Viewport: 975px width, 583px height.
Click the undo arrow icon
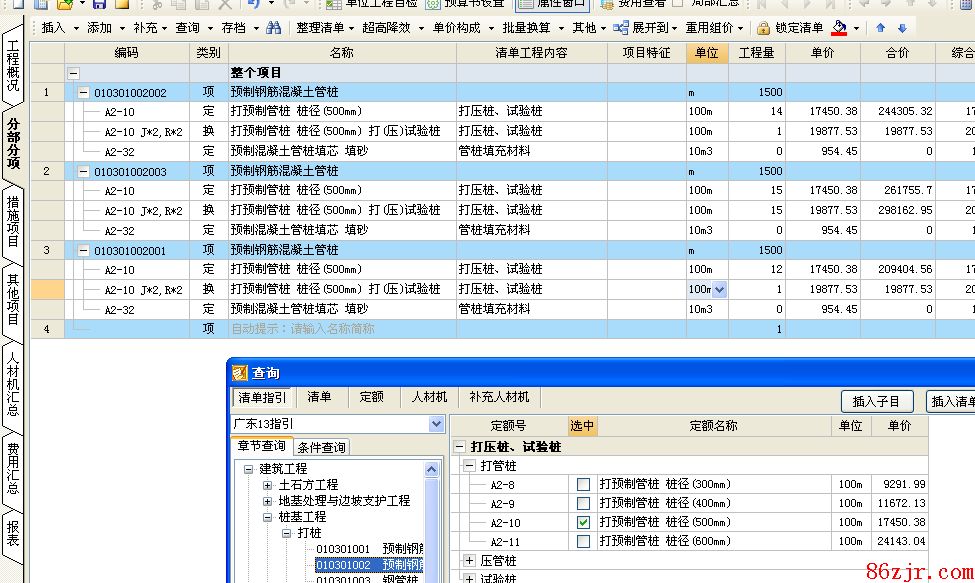pos(252,4)
